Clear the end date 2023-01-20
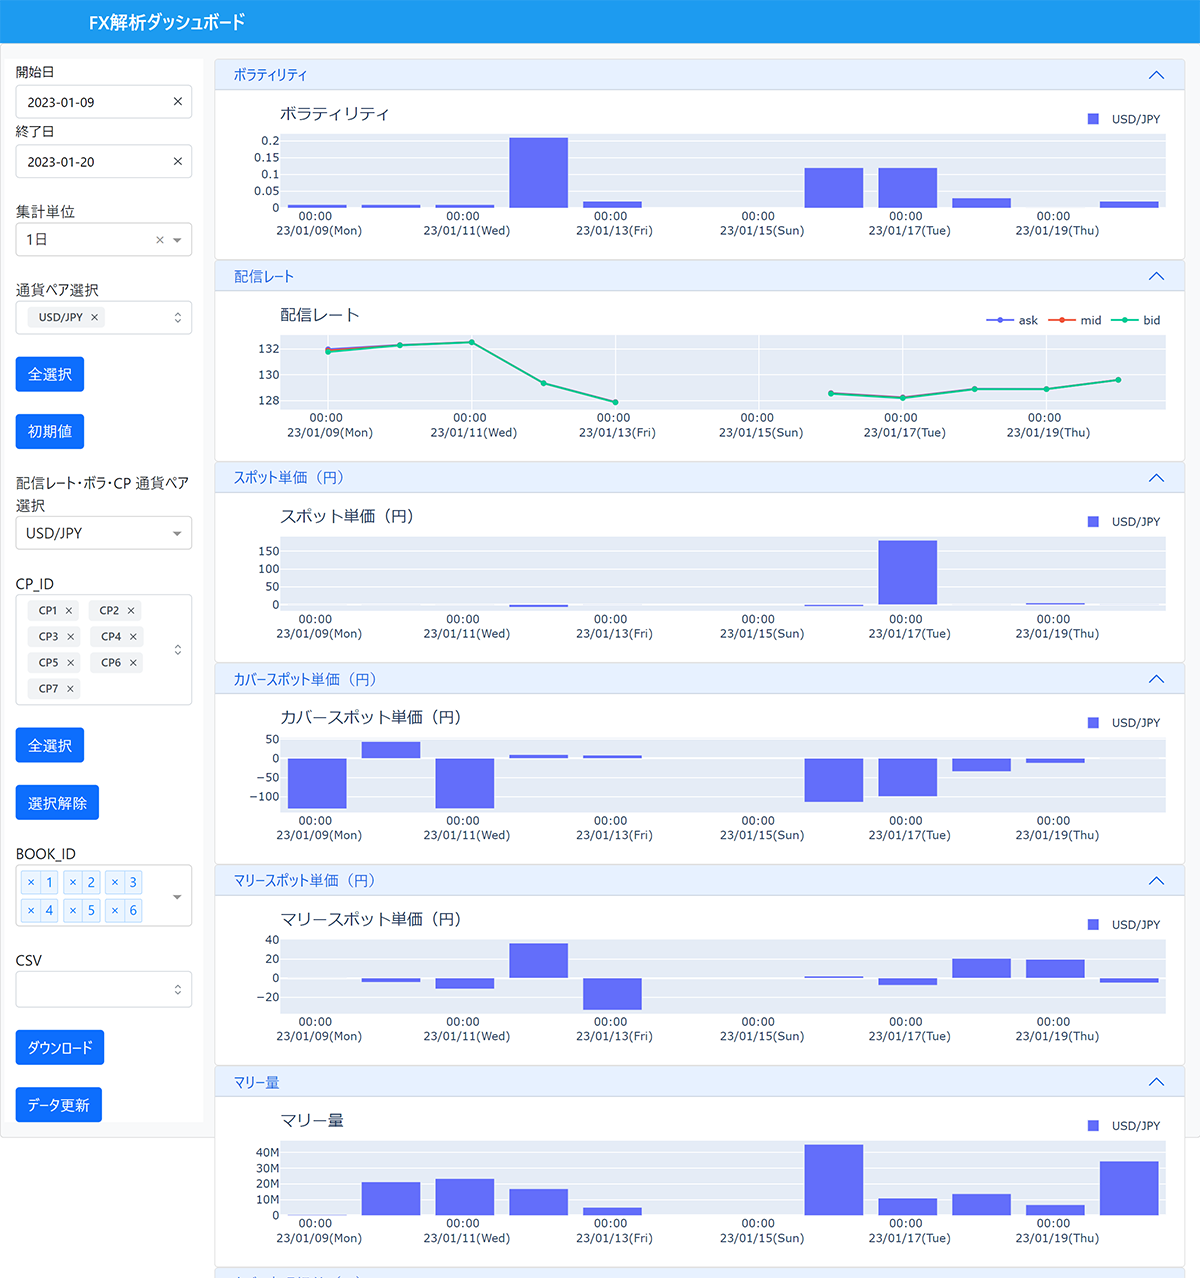 177,162
